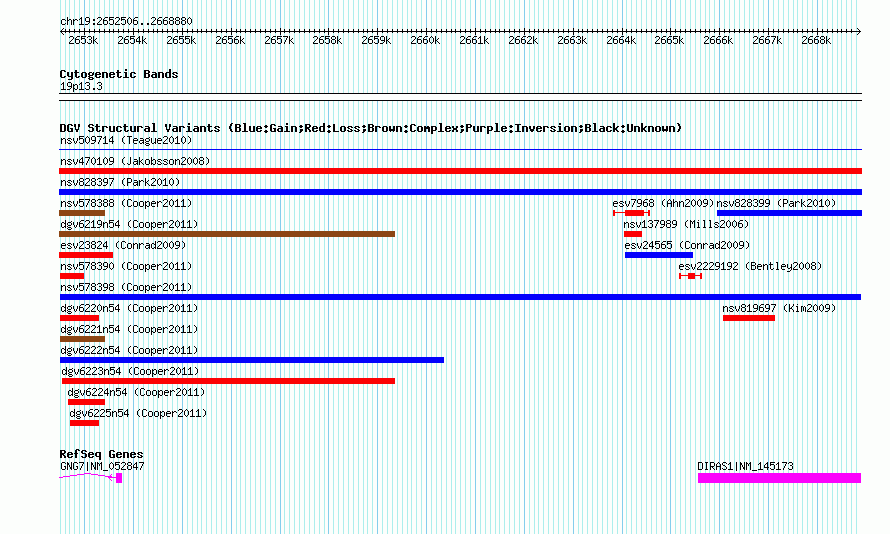Click the 2656k ruler tick label
The image size is (890, 534).
pos(230,40)
